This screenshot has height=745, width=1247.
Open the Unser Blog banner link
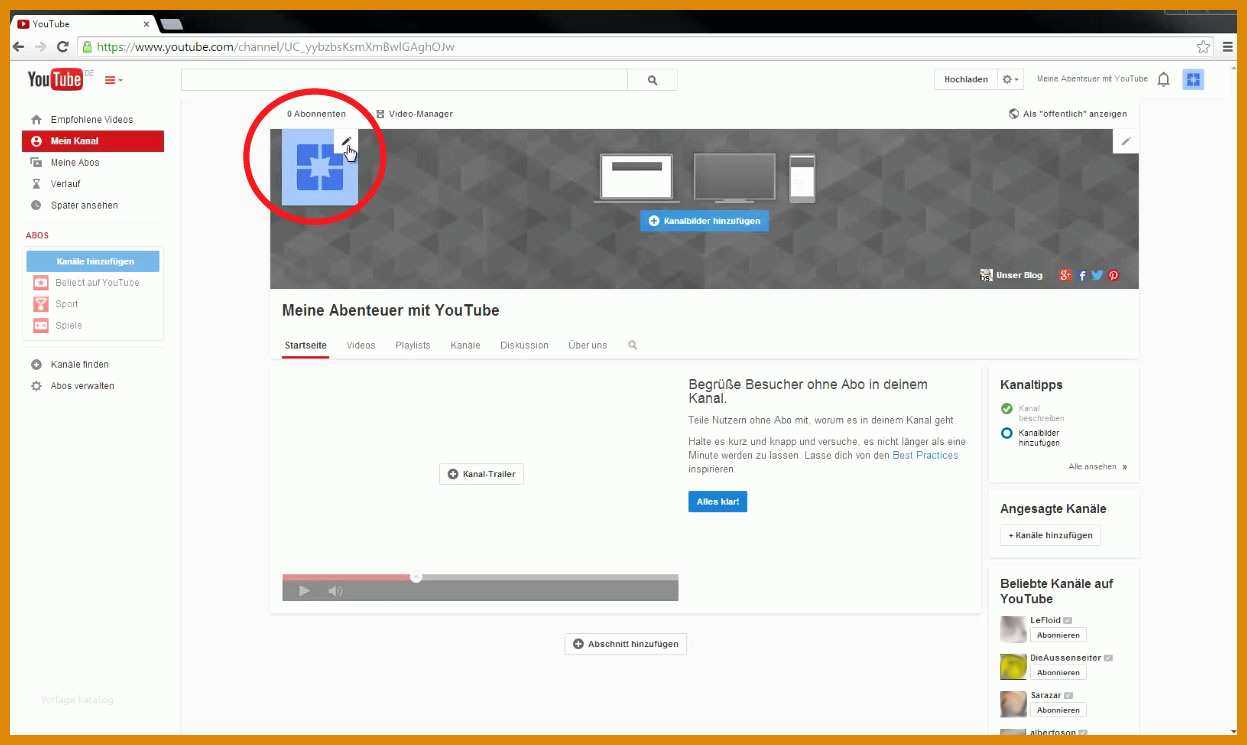(1012, 275)
